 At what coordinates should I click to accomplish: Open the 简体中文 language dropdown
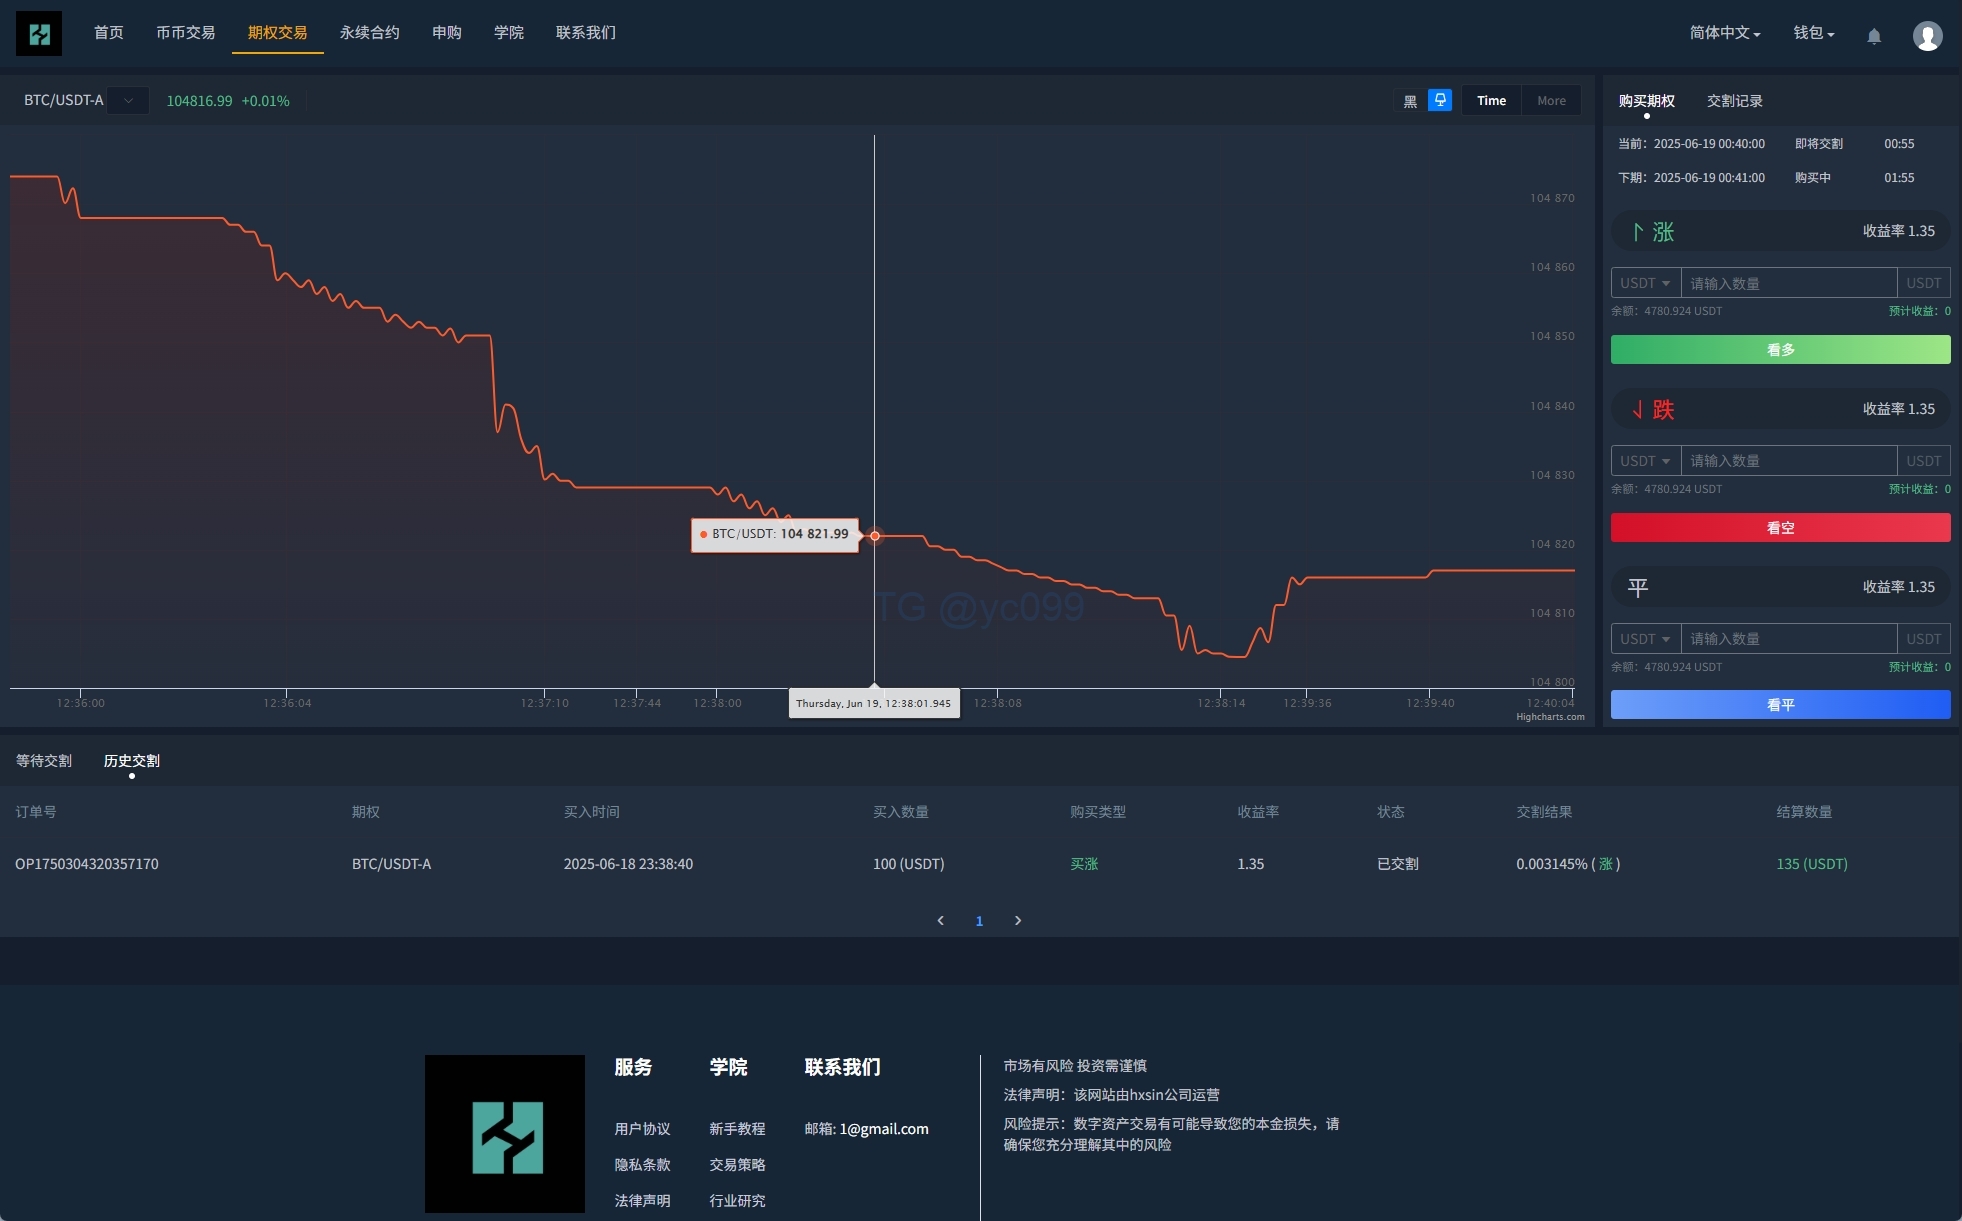pyautogui.click(x=1724, y=33)
